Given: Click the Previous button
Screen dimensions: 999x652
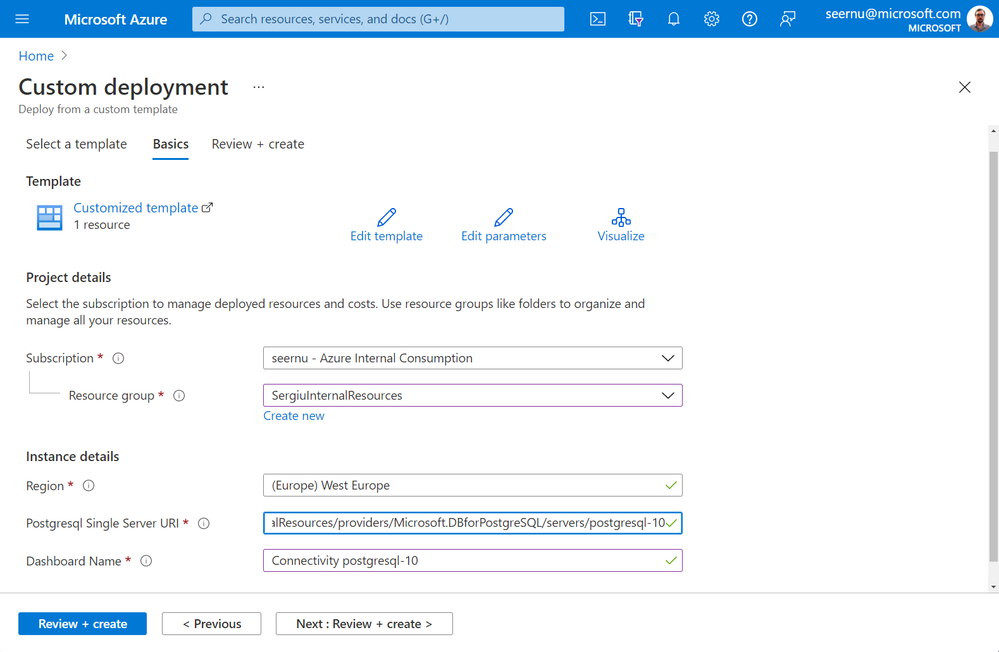Looking at the screenshot, I should (x=212, y=624).
